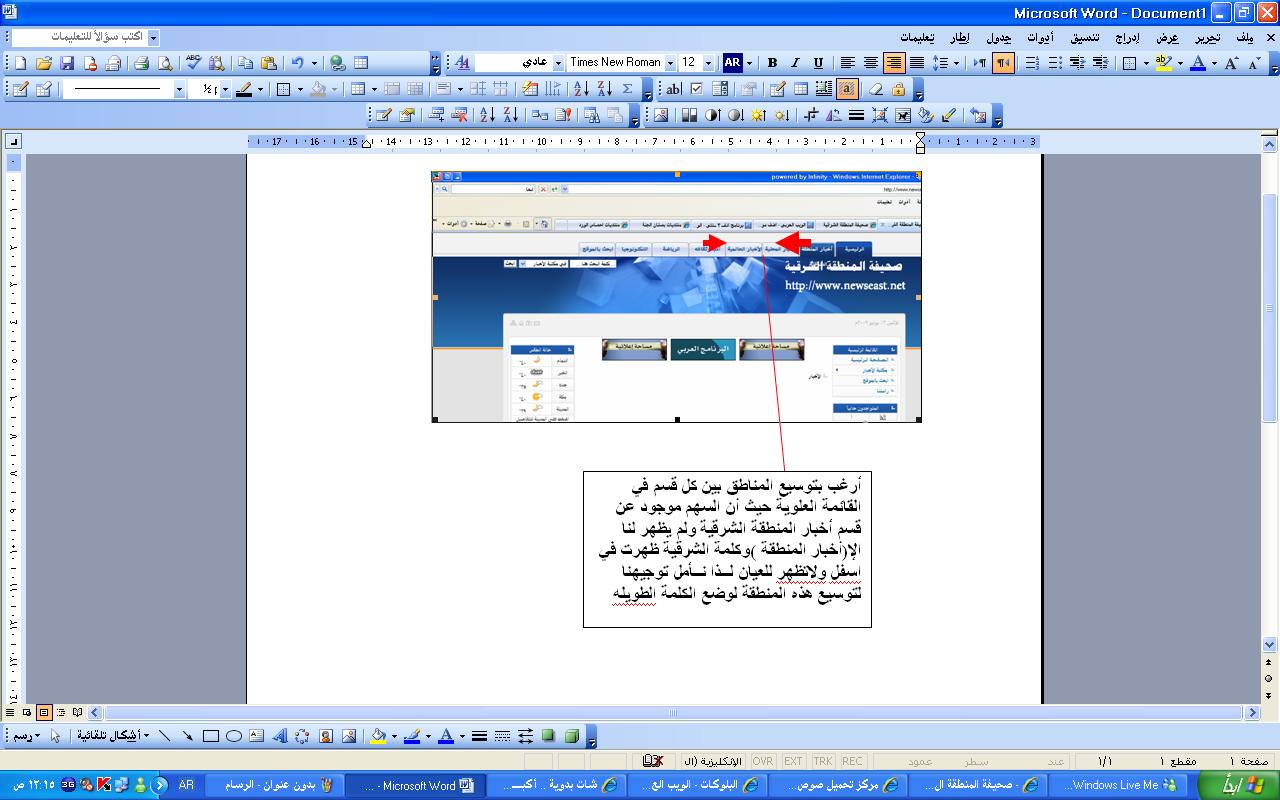Click the Crop tool in picture toolbar
1280x800 pixels.
pyautogui.click(x=810, y=115)
